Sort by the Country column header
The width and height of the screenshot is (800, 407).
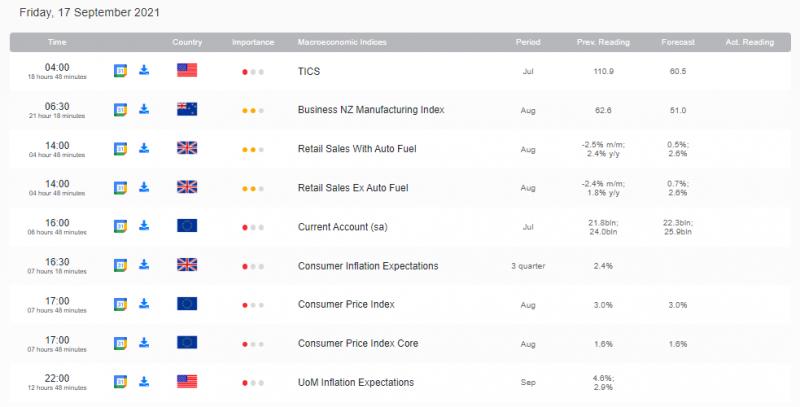[187, 42]
